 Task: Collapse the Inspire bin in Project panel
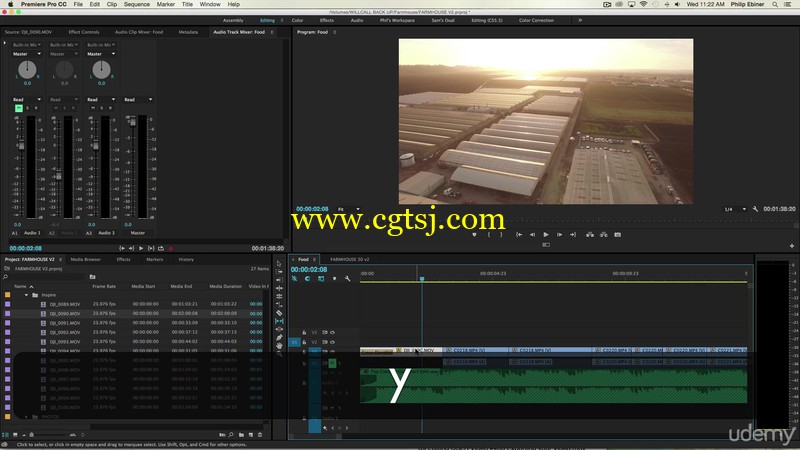pos(27,295)
